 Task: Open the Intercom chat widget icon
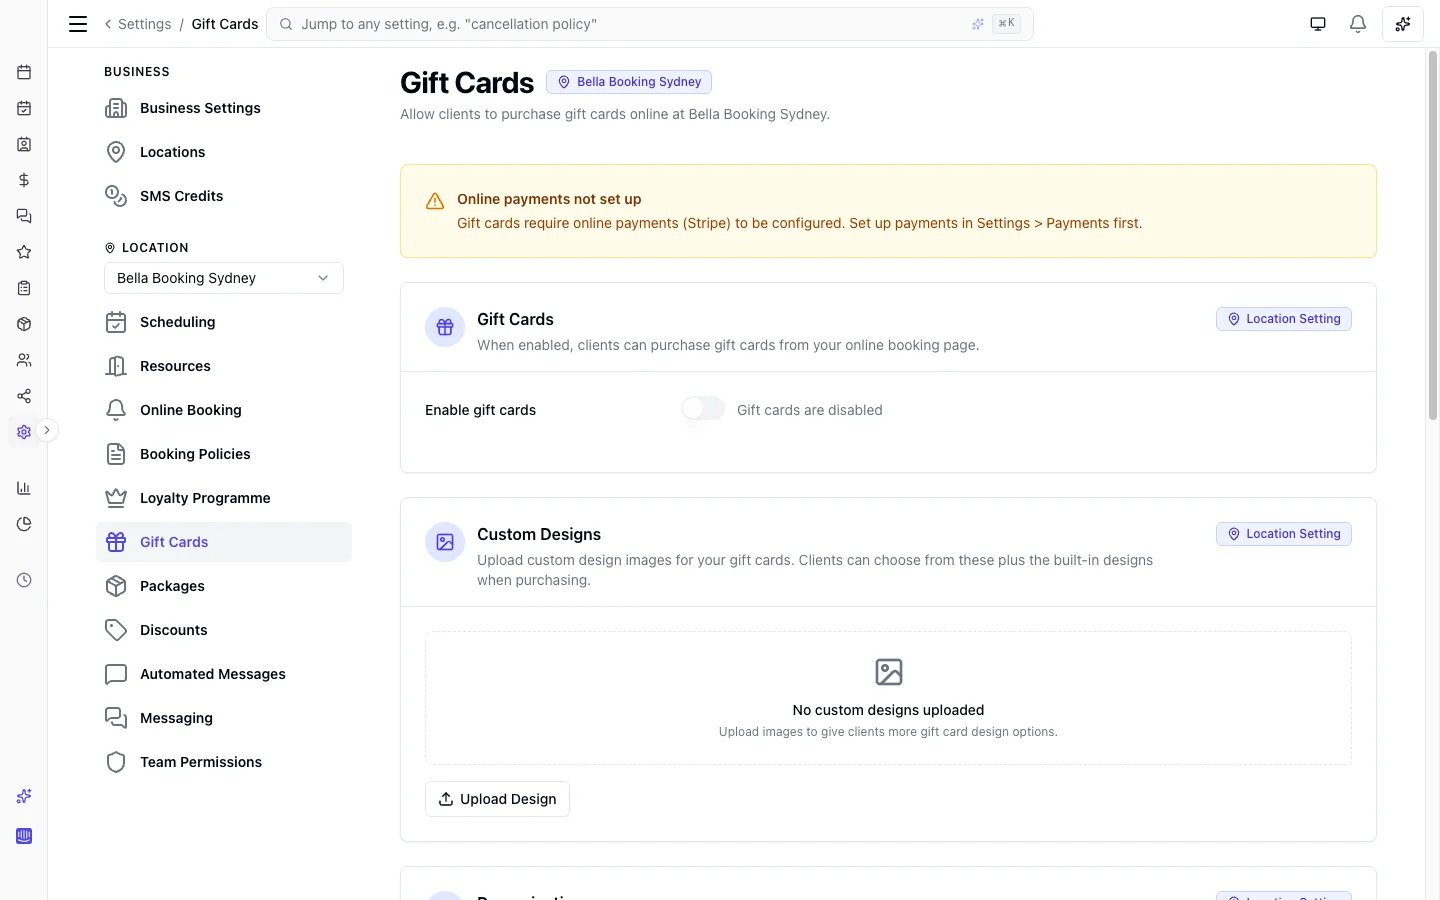(24, 836)
